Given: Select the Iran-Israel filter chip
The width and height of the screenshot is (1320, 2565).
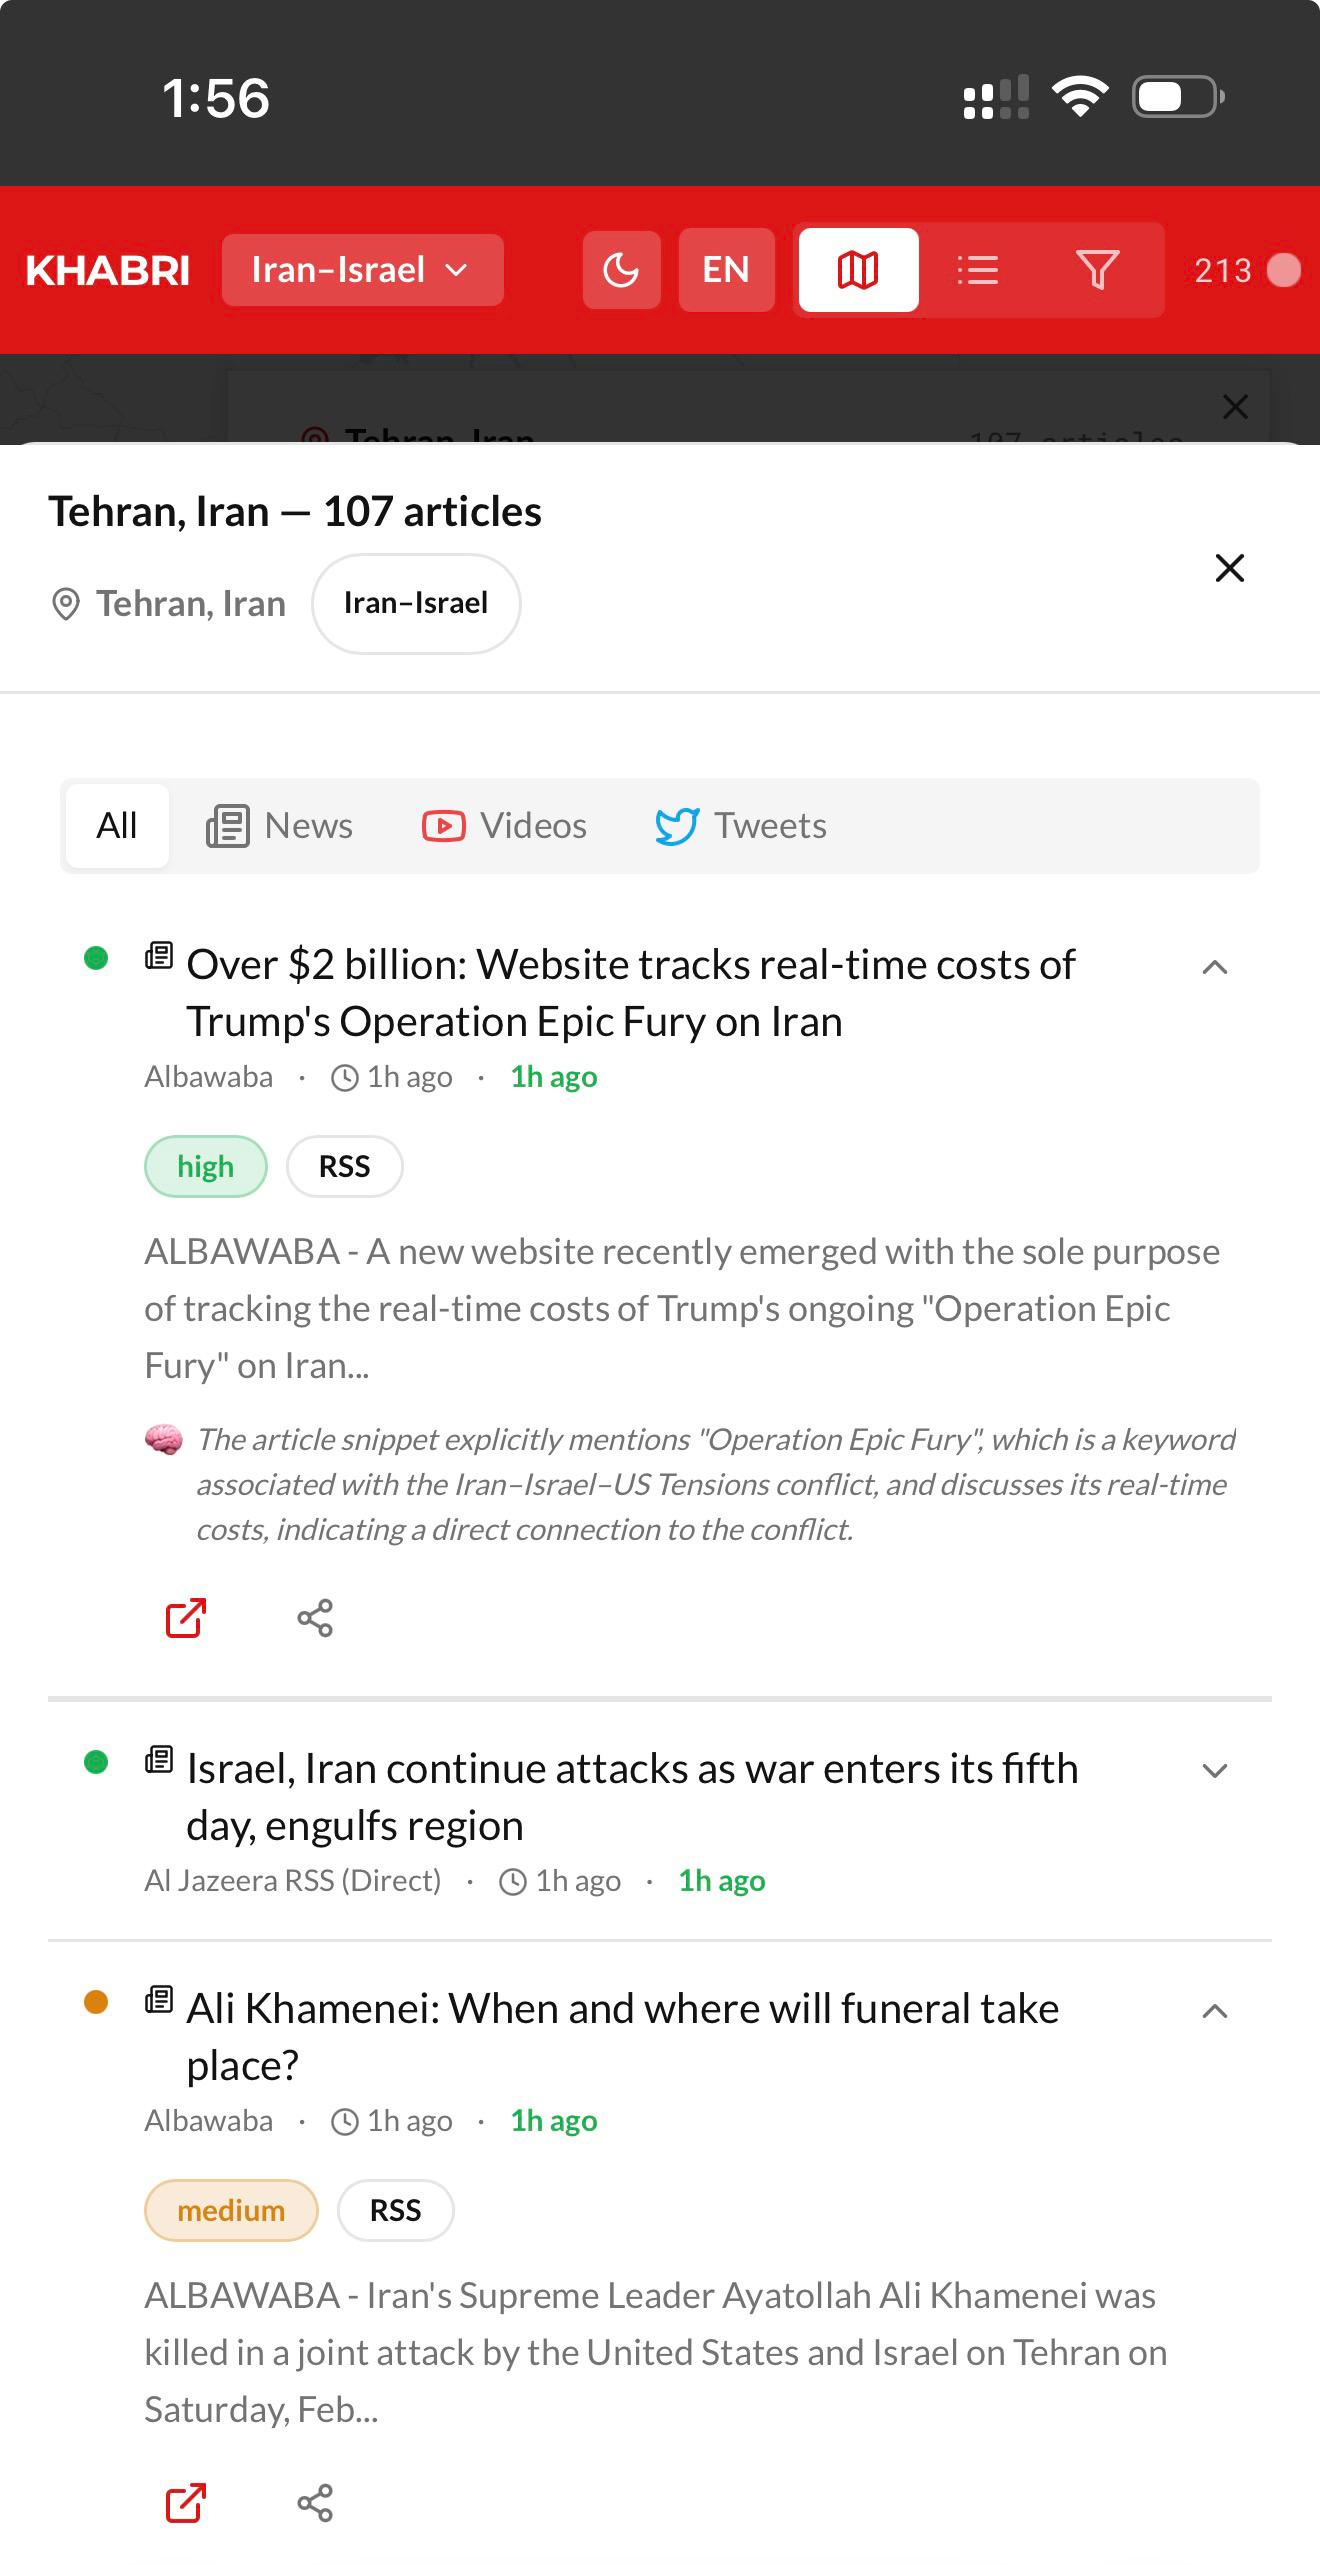Looking at the screenshot, I should tap(415, 603).
